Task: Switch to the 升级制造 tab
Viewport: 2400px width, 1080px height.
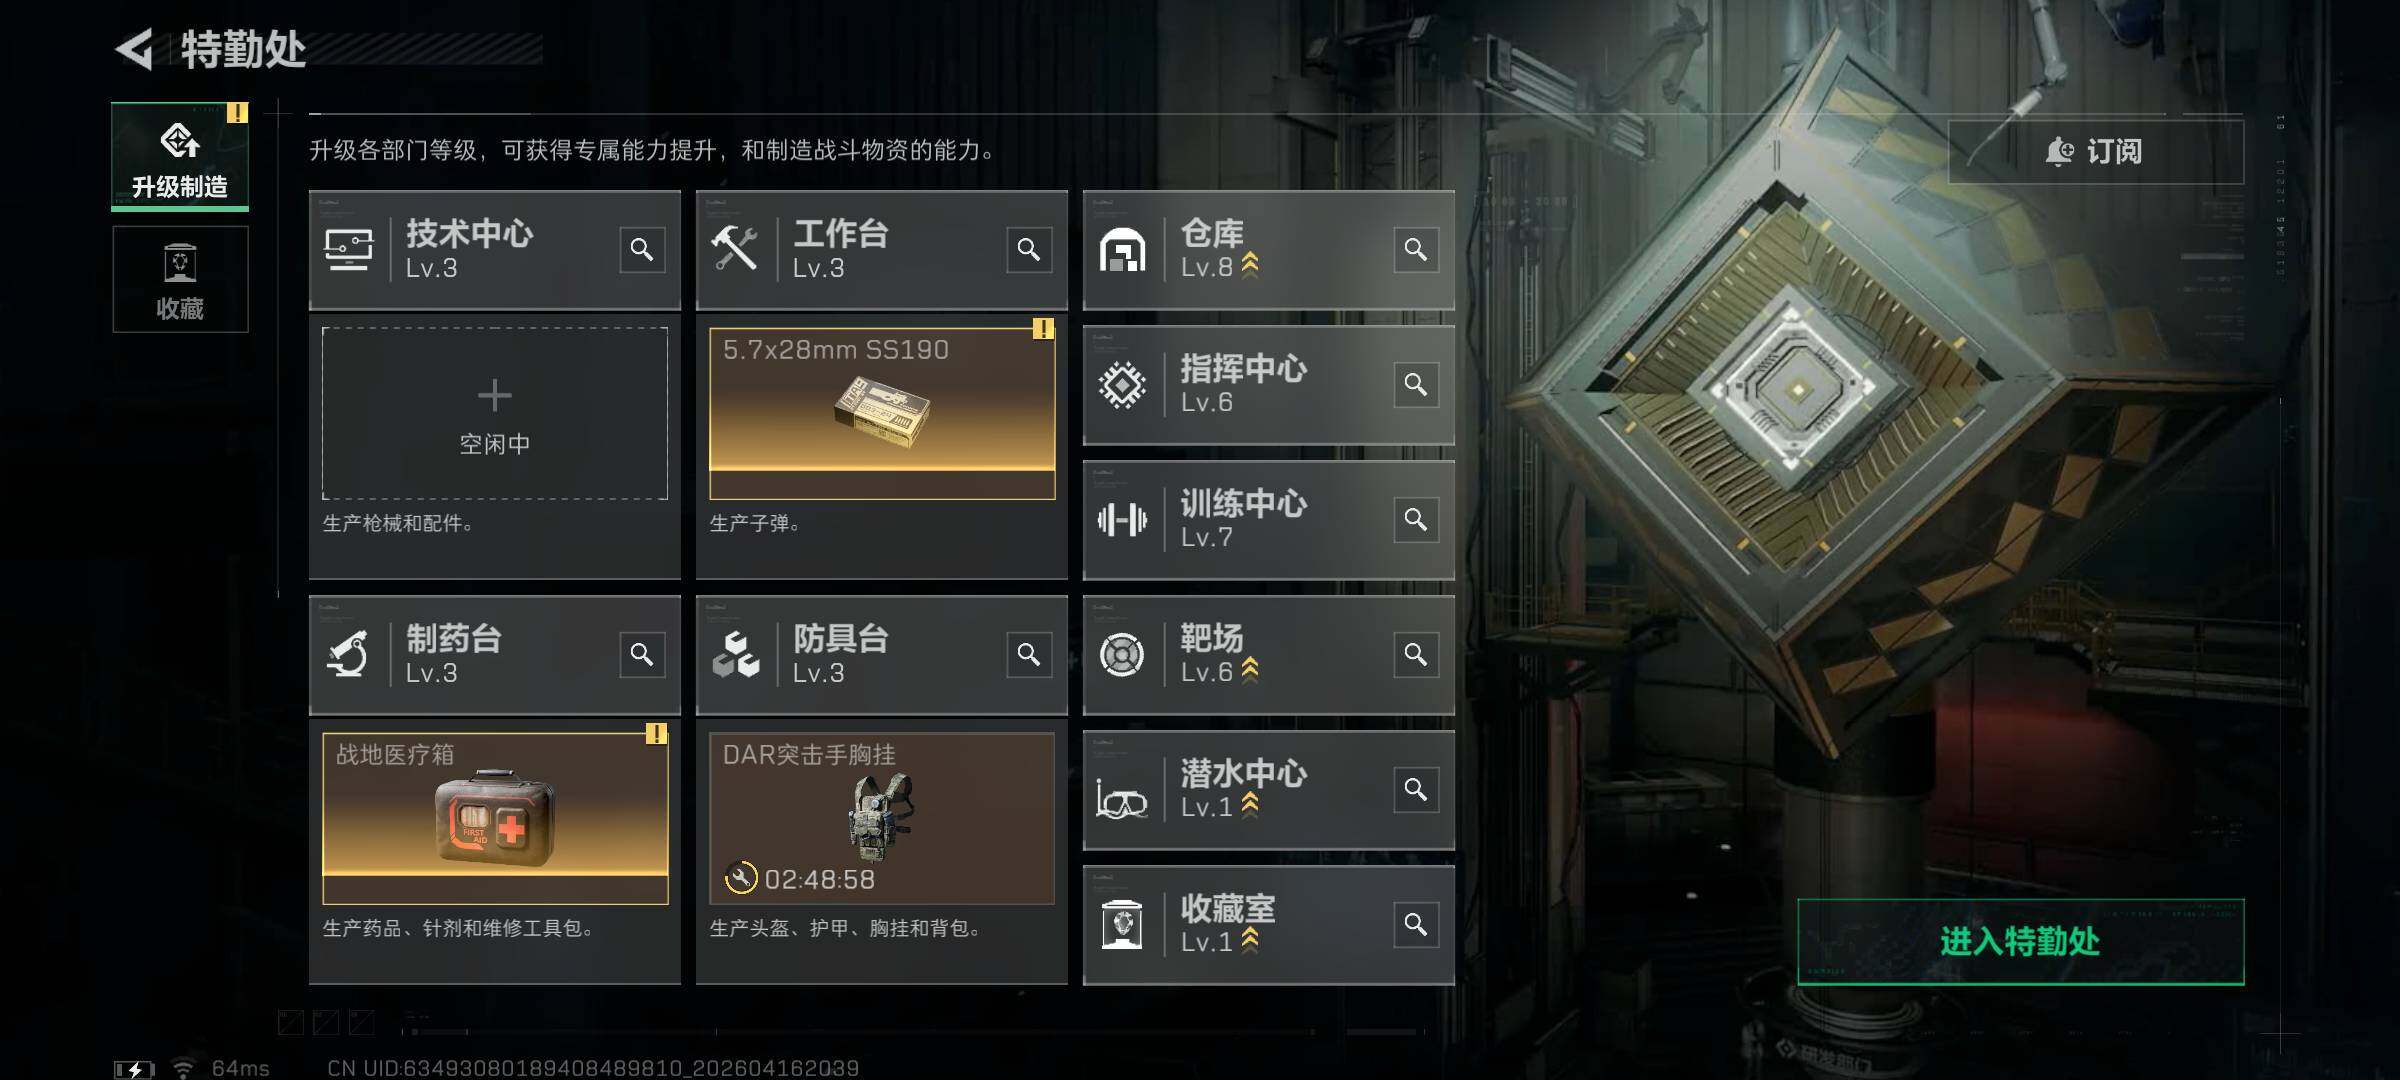Action: point(180,157)
